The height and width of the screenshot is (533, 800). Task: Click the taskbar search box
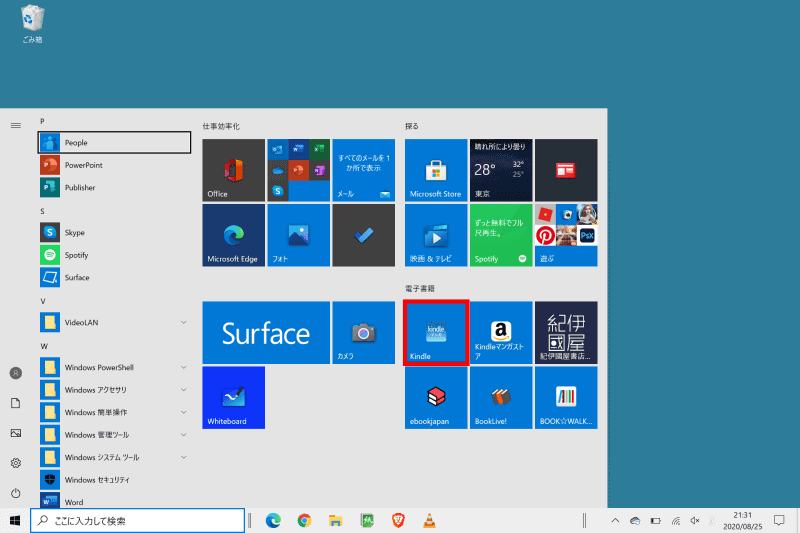[x=138, y=521]
